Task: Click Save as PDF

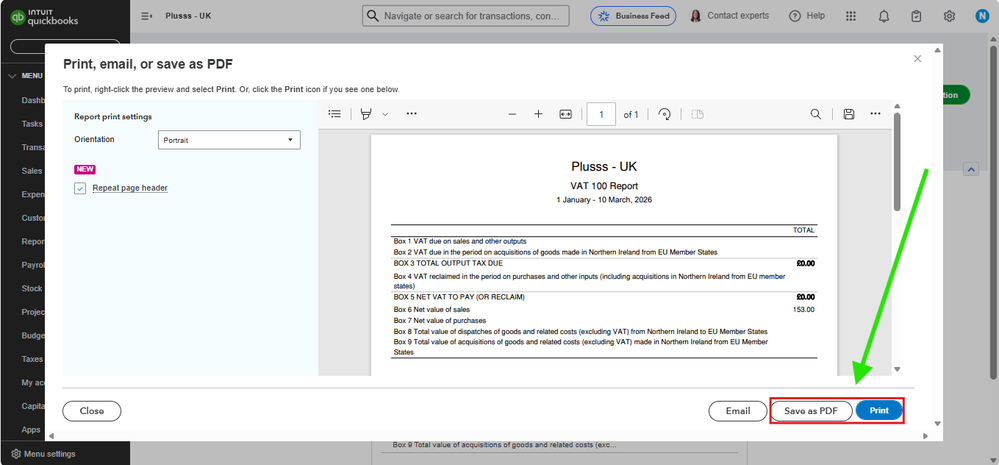Action: point(811,411)
